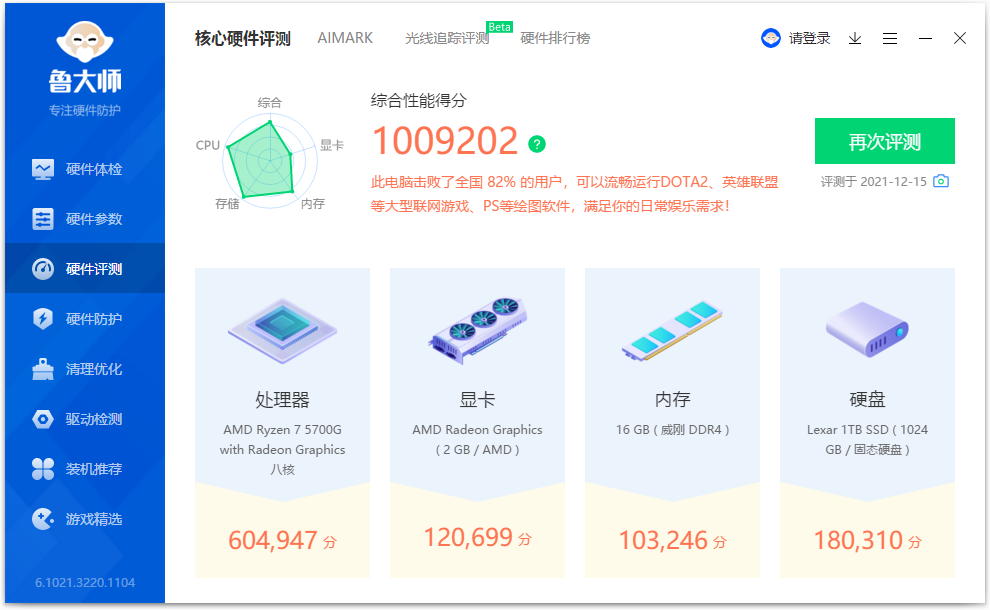Viewport: 990px width, 610px height.
Task: Click the 显卡 graphics card image
Action: coord(477,332)
